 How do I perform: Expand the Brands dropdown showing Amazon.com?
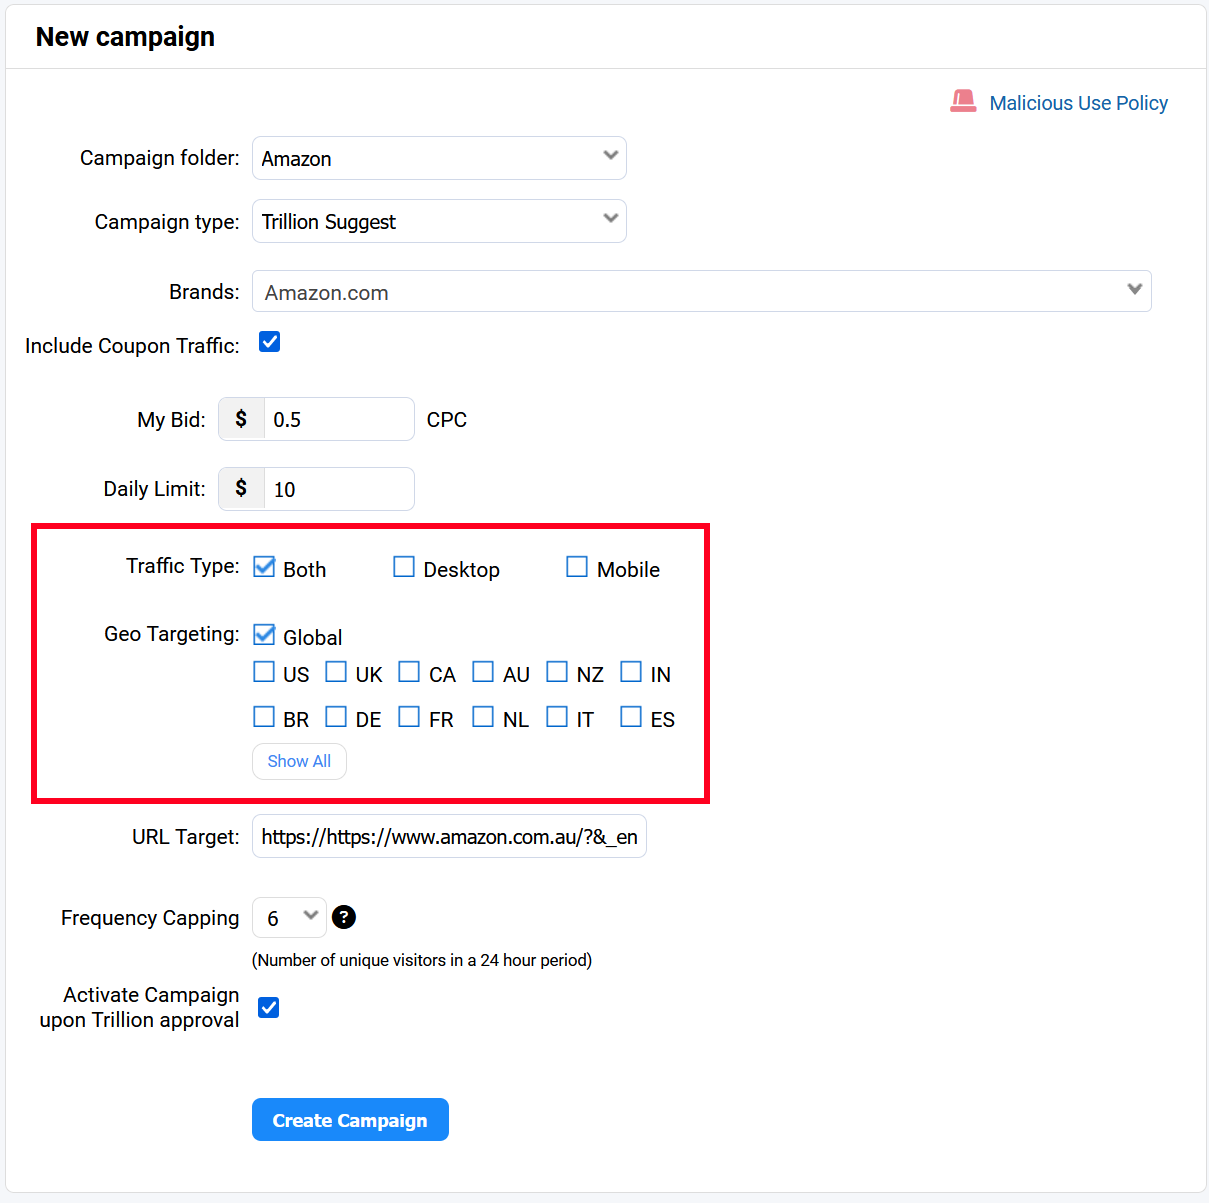(x=701, y=291)
